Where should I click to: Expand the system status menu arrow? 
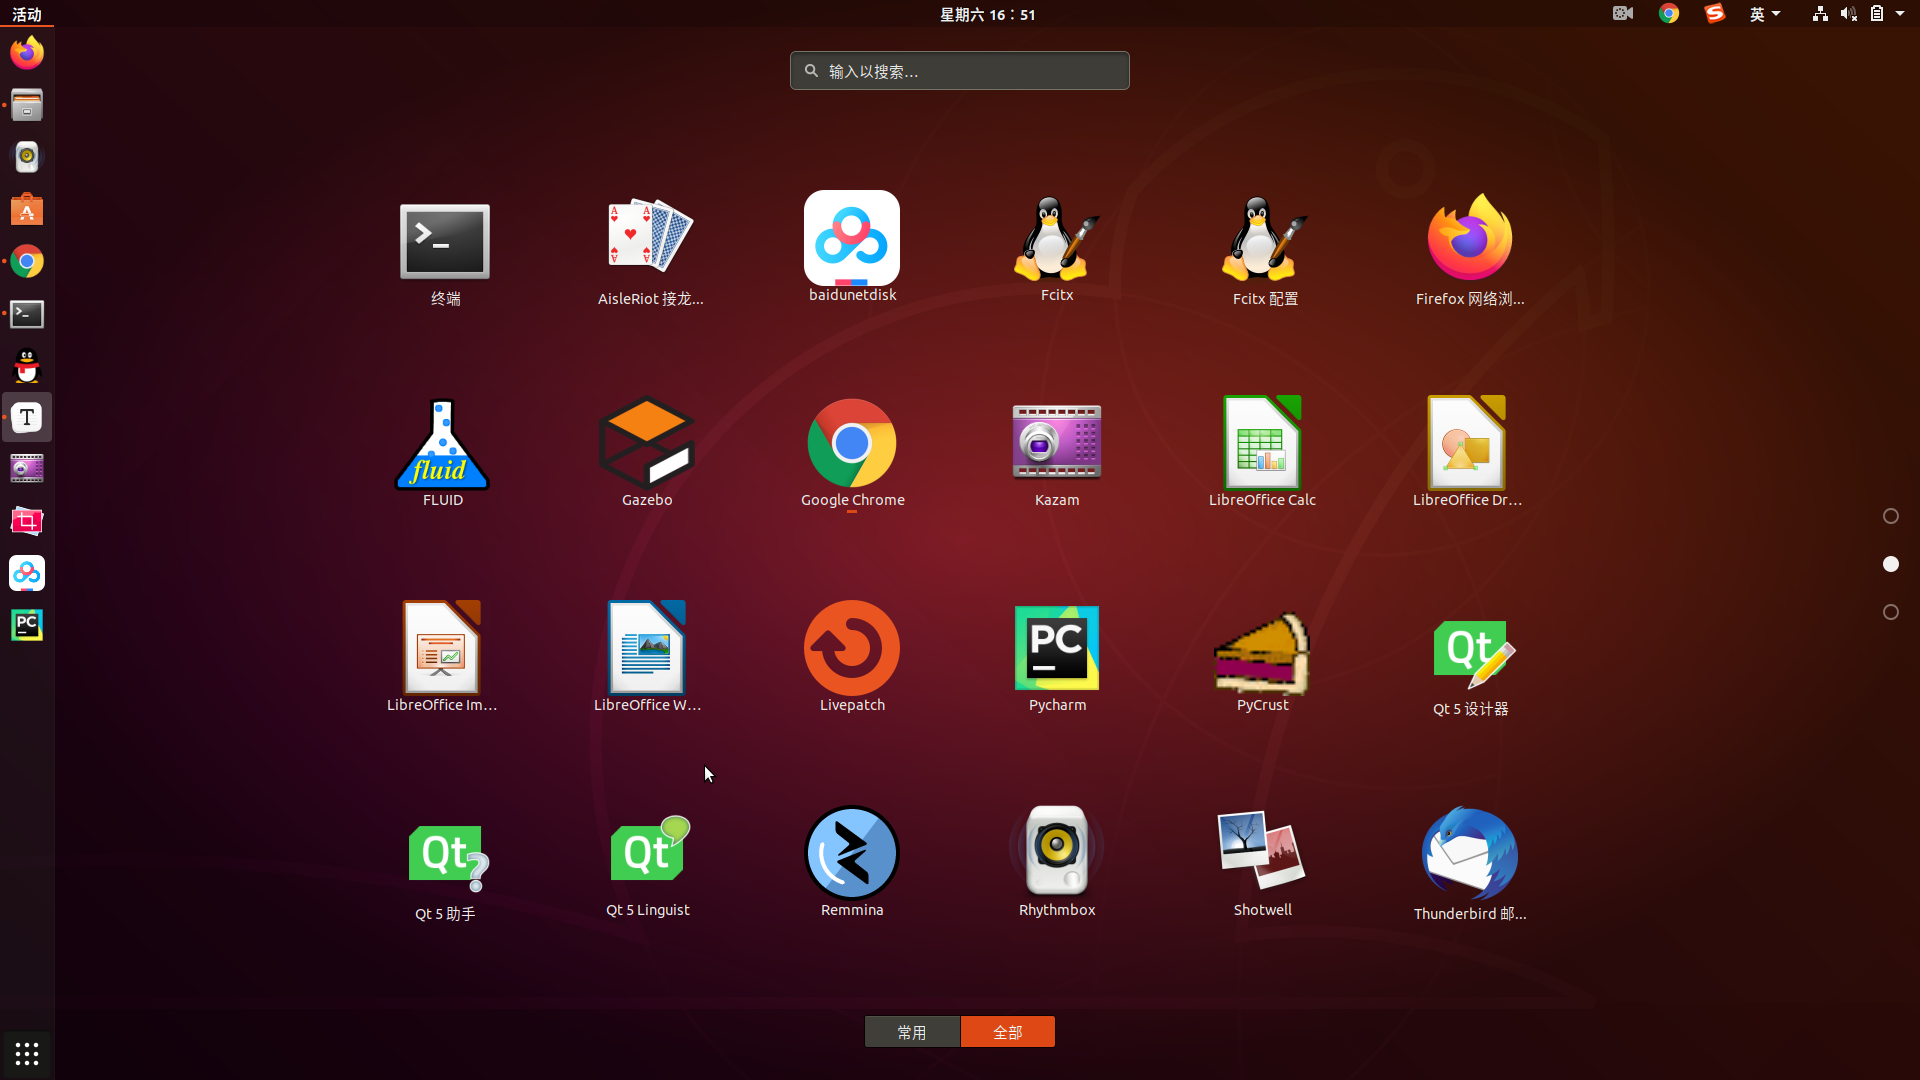1900,14
